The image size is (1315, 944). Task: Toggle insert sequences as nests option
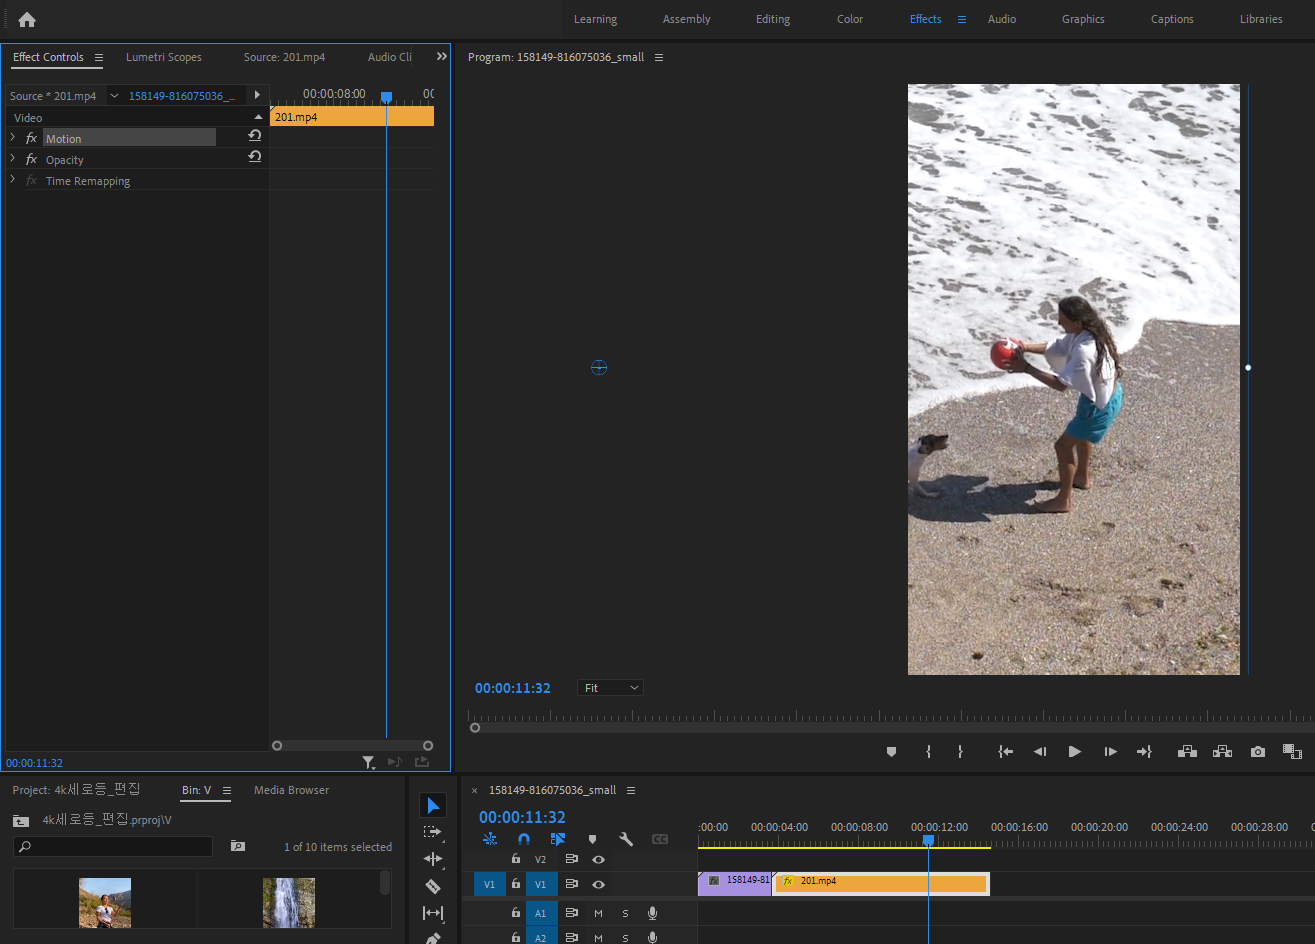click(490, 840)
